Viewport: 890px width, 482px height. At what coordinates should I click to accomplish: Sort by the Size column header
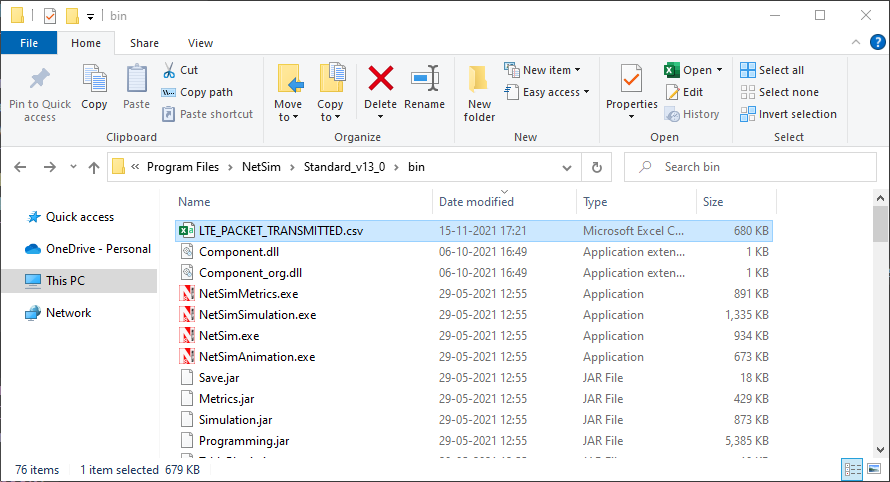coord(736,202)
